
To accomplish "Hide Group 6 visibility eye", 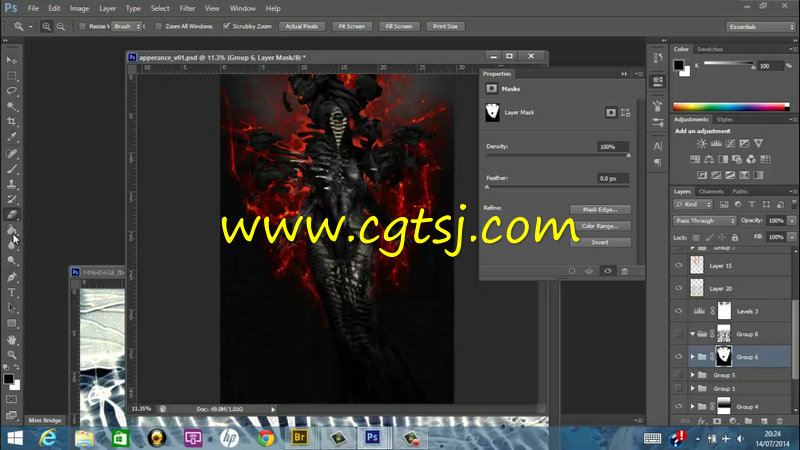I will (x=679, y=357).
